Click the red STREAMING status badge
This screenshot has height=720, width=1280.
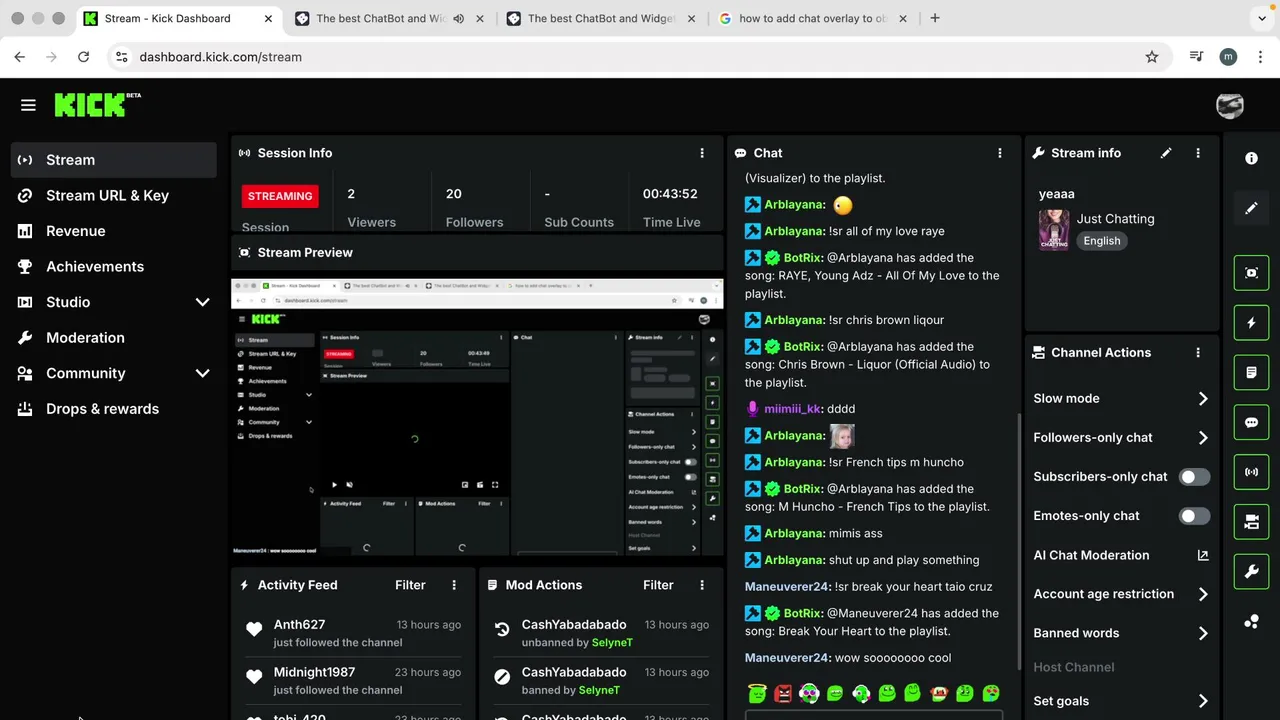(x=280, y=196)
